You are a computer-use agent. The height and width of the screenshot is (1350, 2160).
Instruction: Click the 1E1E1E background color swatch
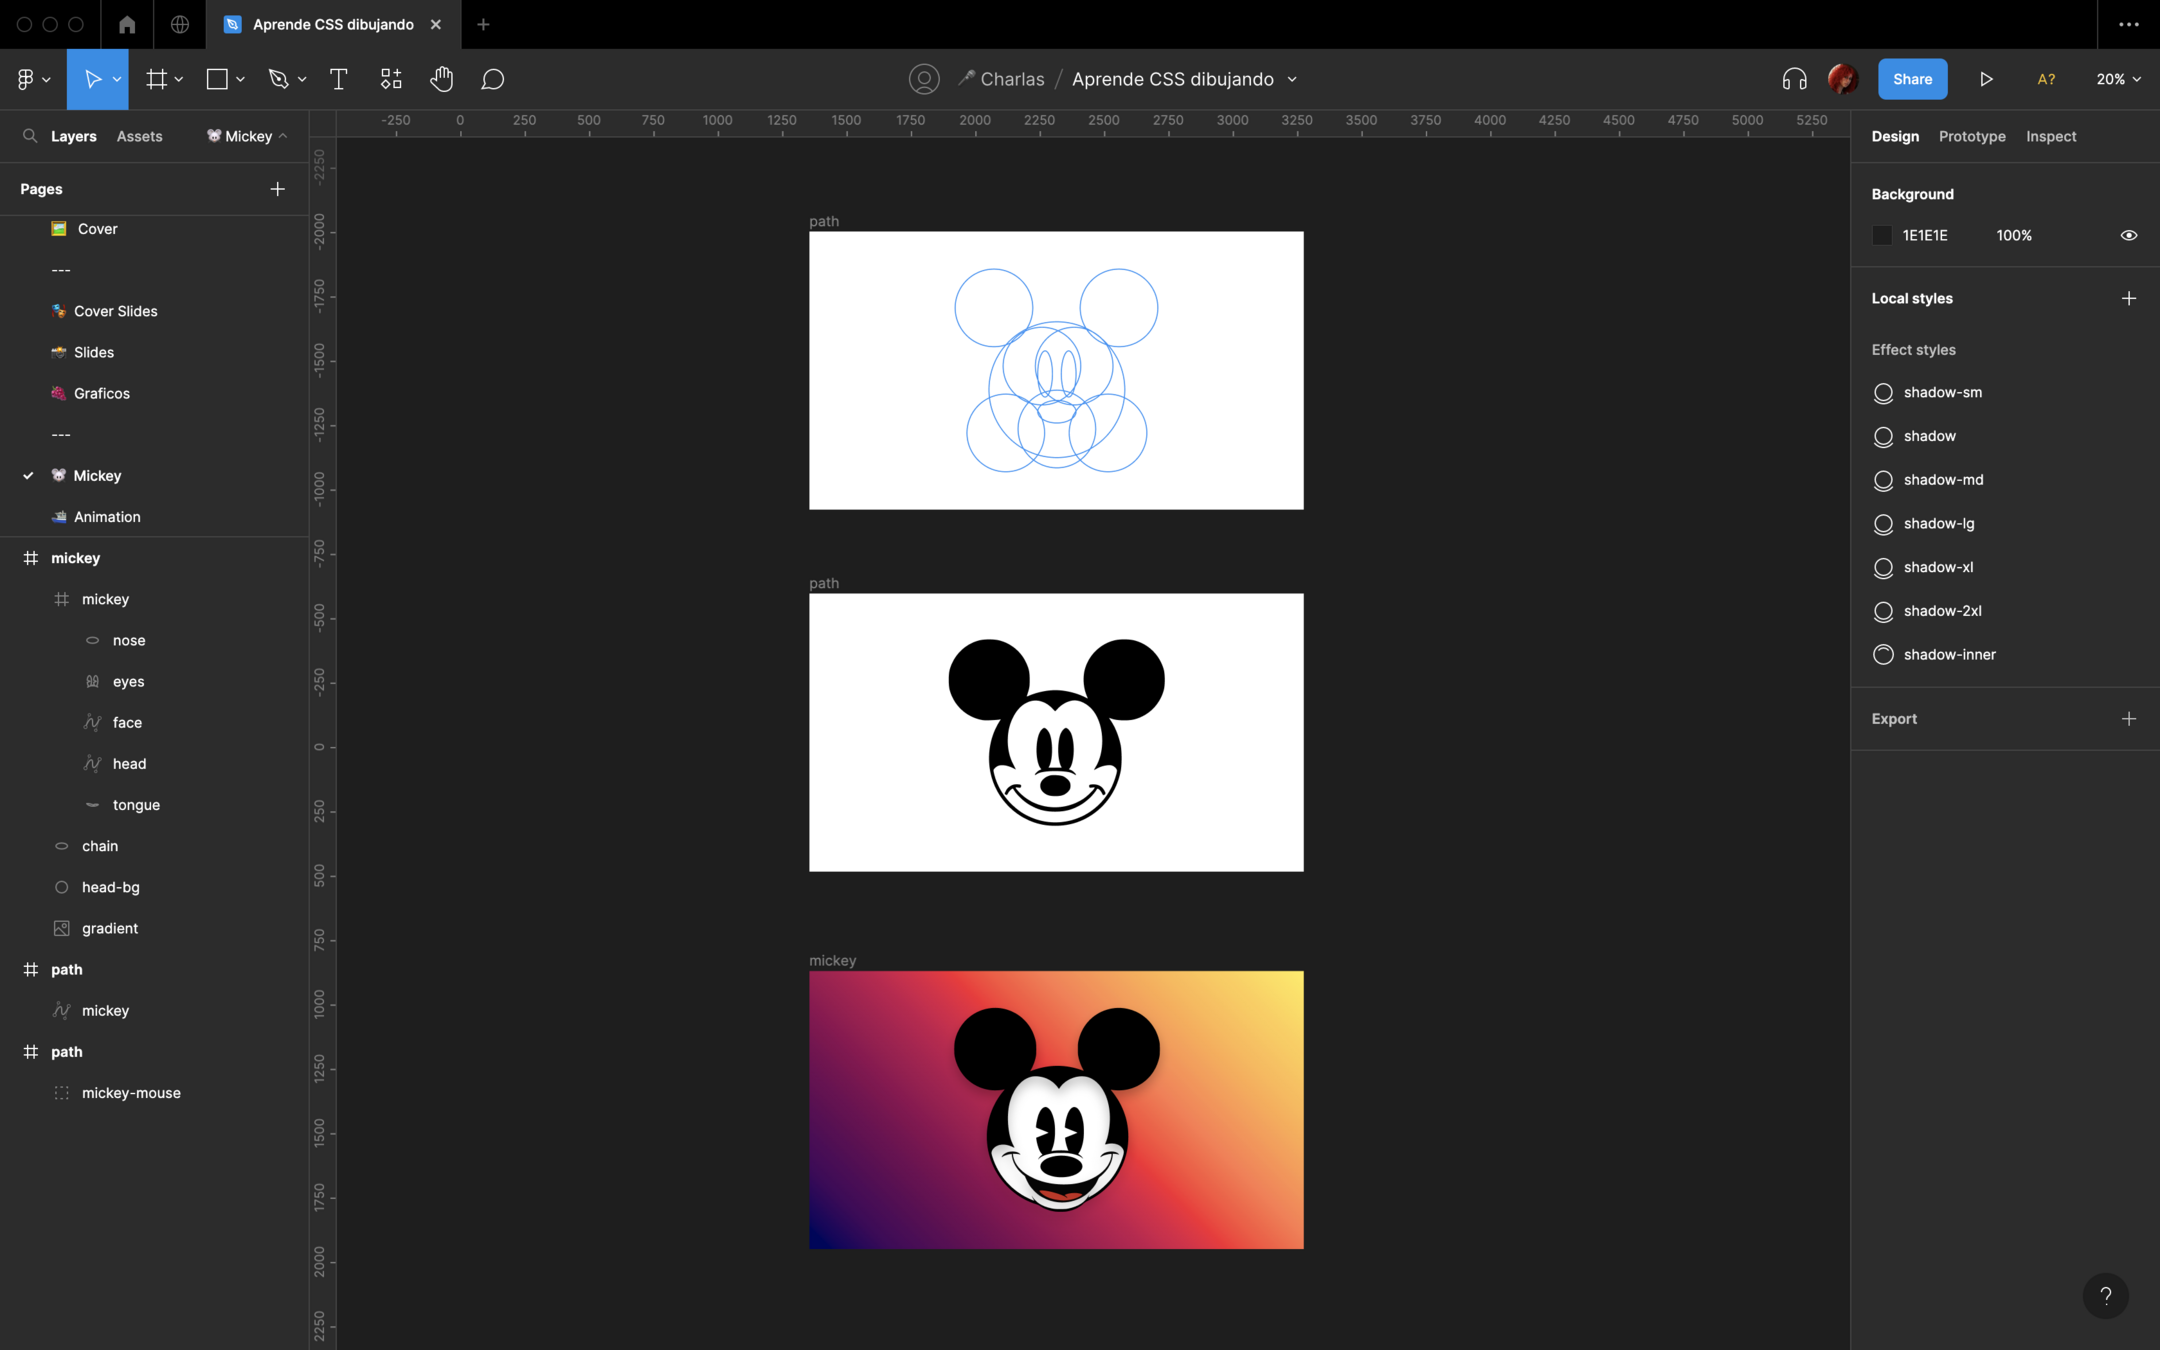[1882, 236]
